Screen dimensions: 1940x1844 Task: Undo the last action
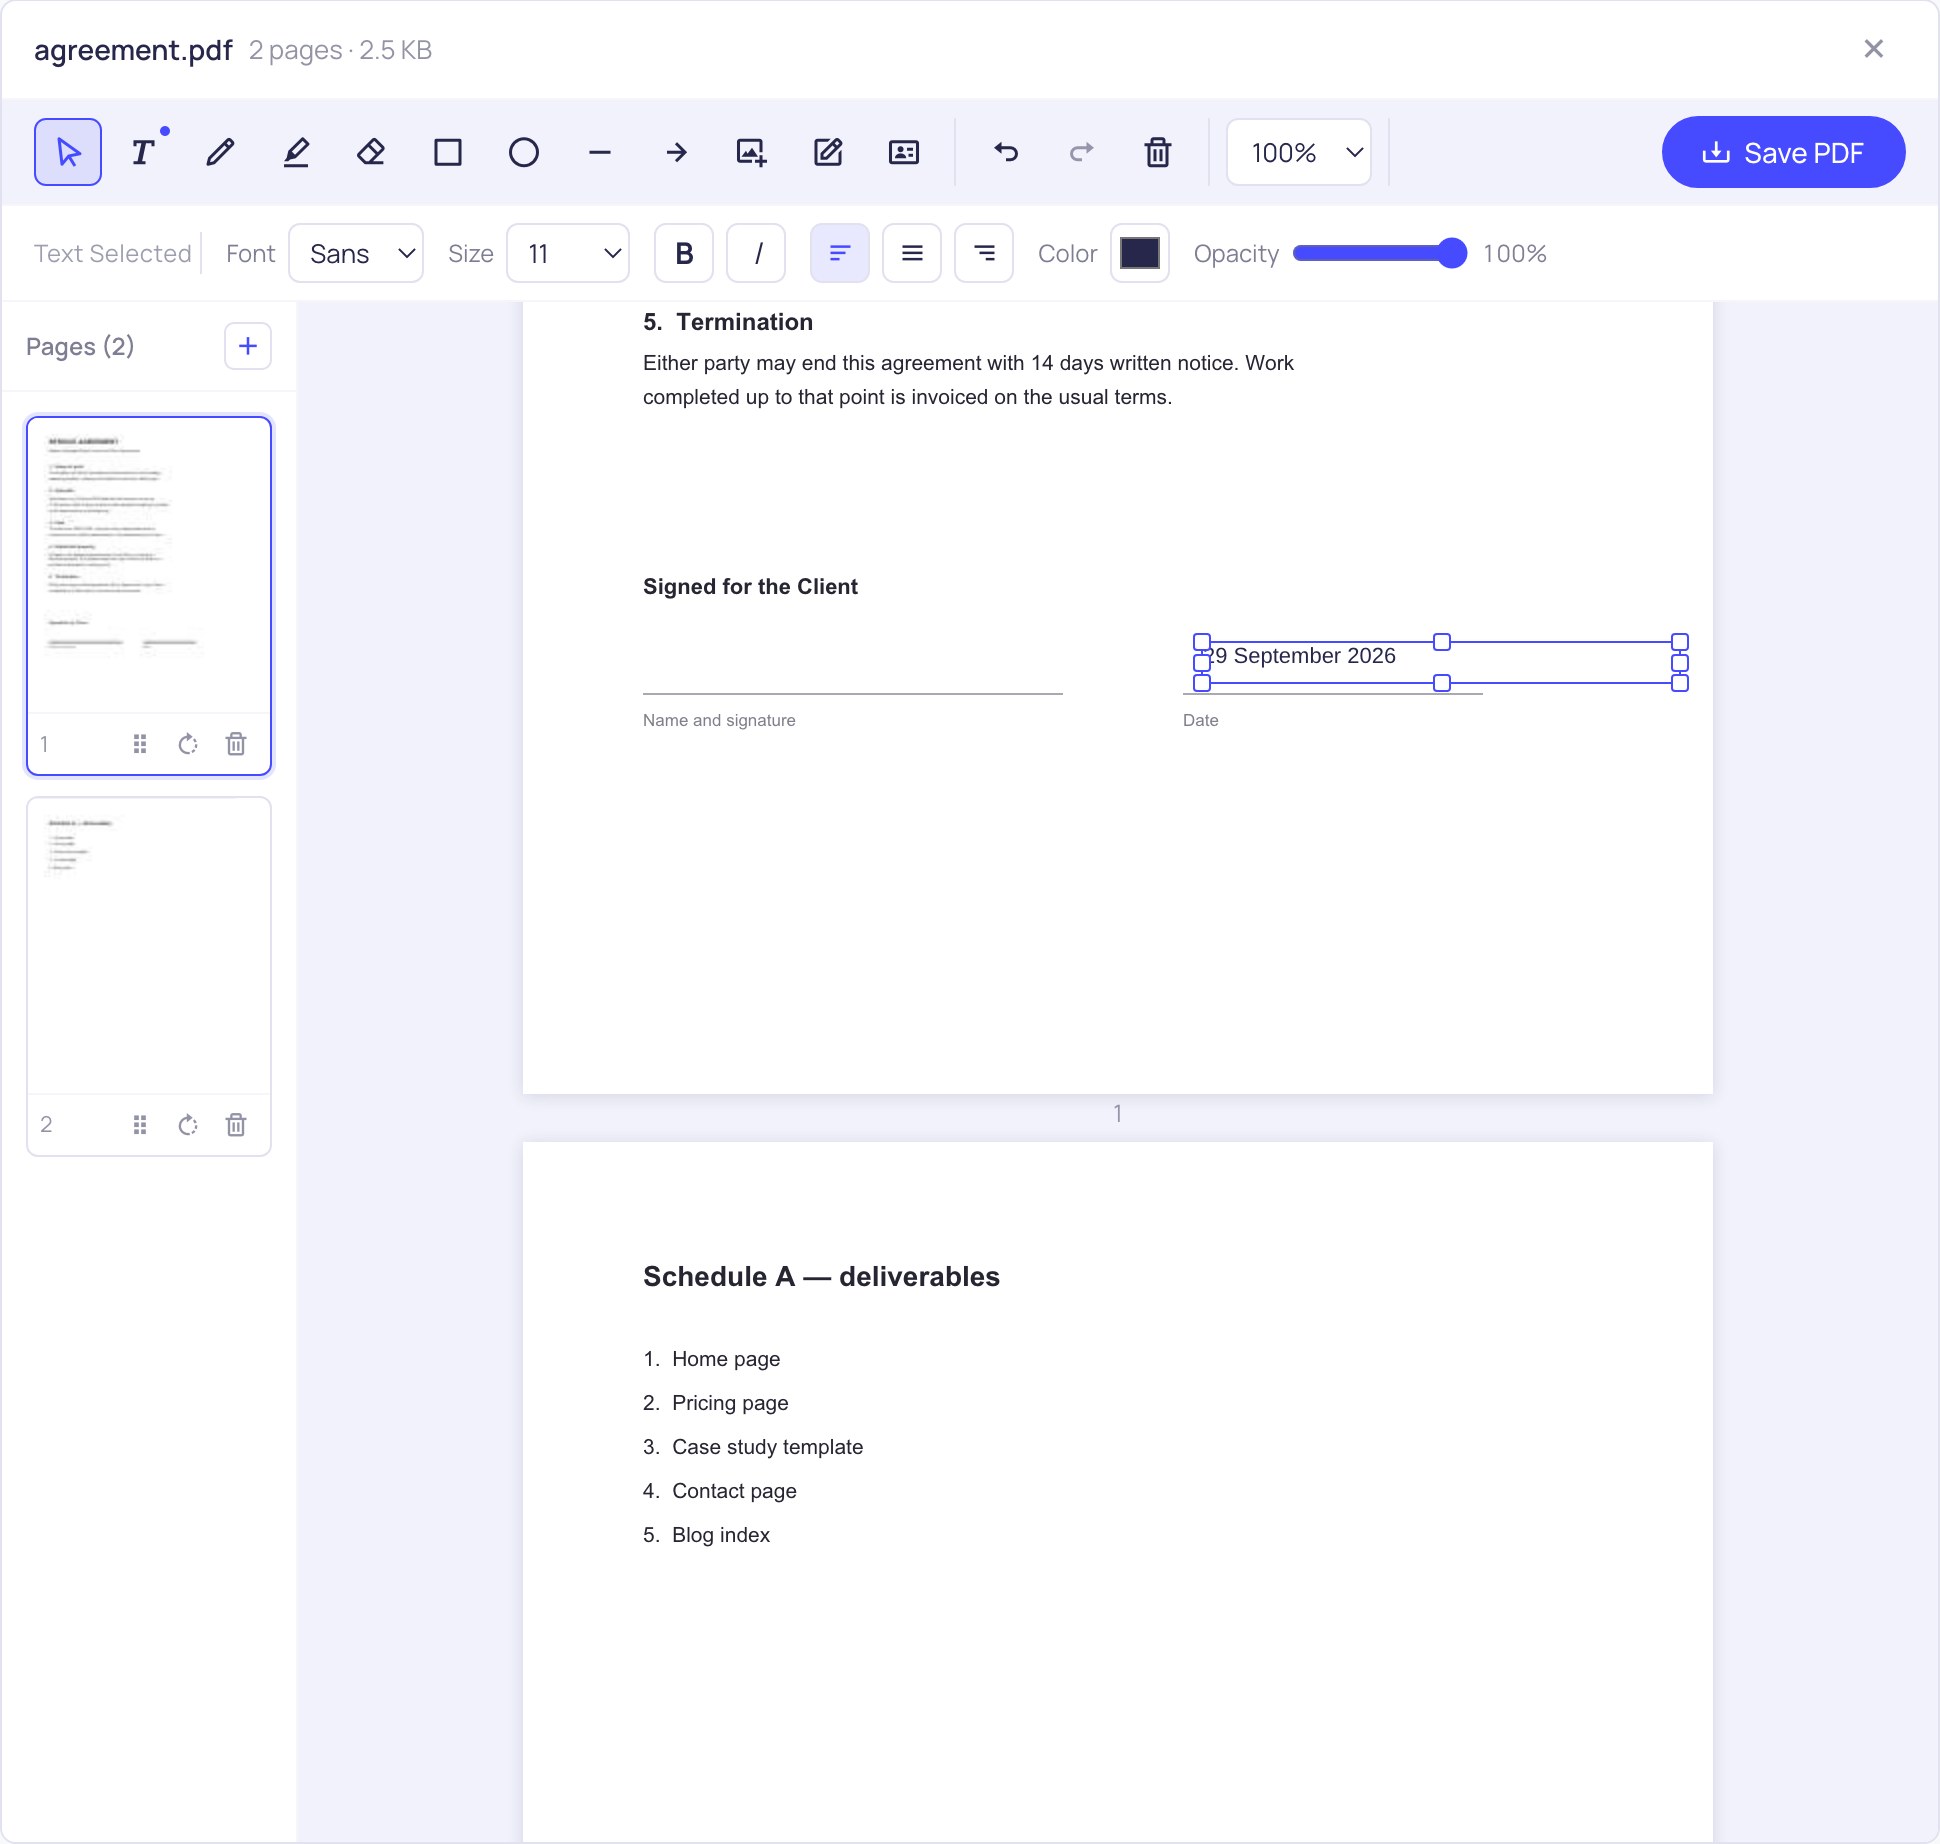pos(1006,152)
